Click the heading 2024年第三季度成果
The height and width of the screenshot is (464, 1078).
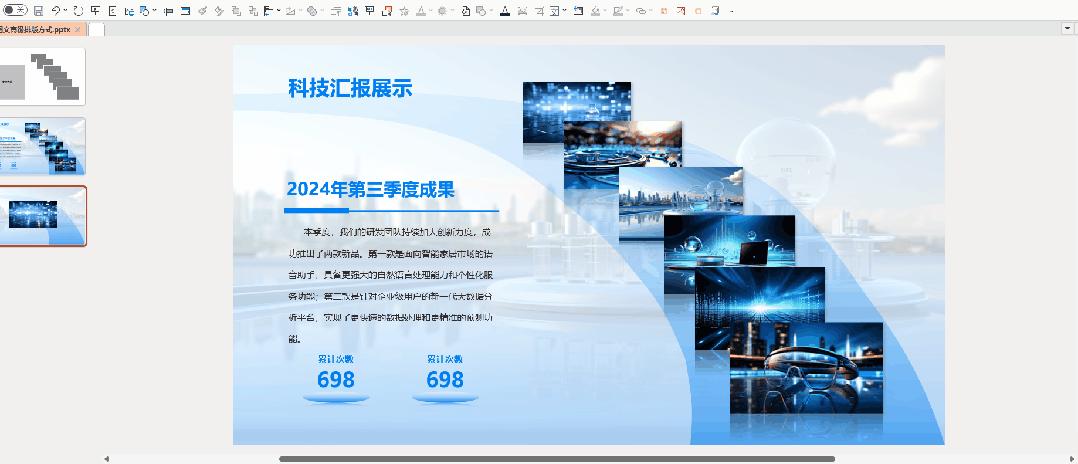(371, 189)
